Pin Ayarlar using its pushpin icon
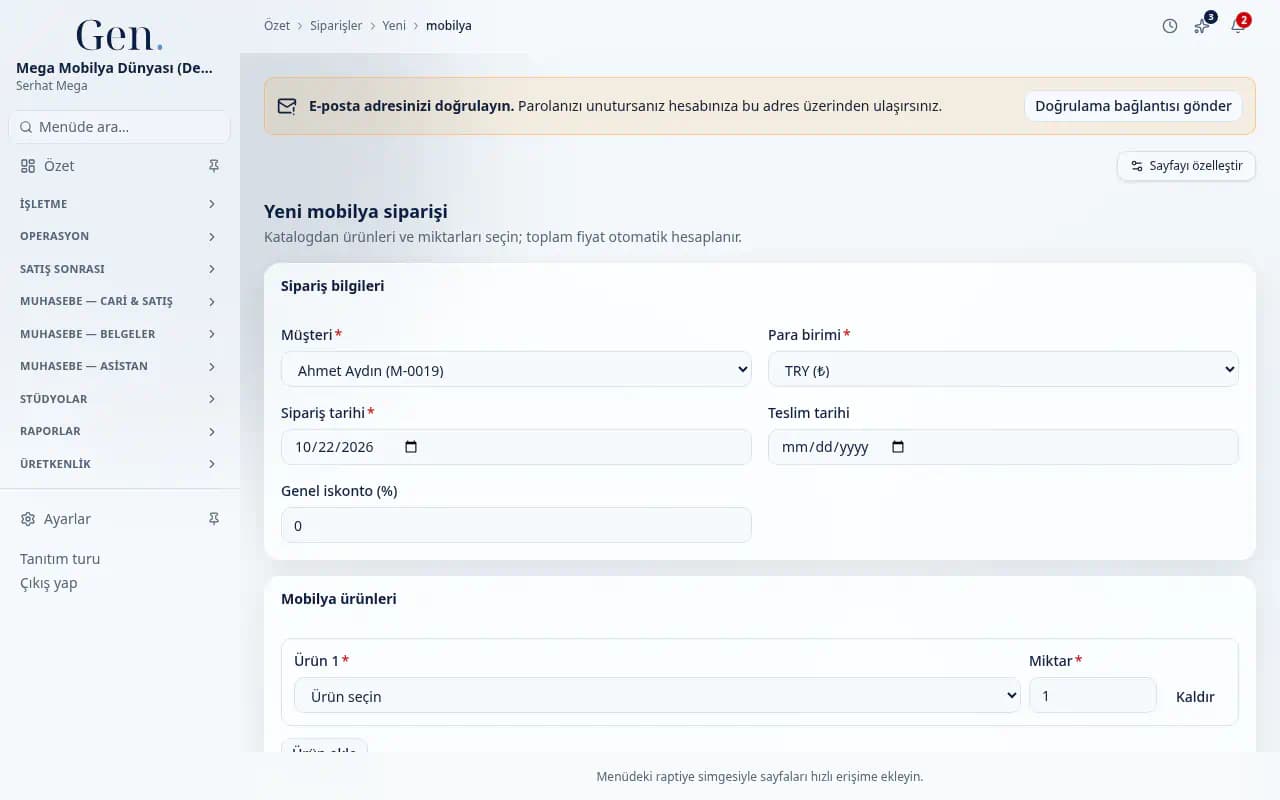 click(213, 519)
